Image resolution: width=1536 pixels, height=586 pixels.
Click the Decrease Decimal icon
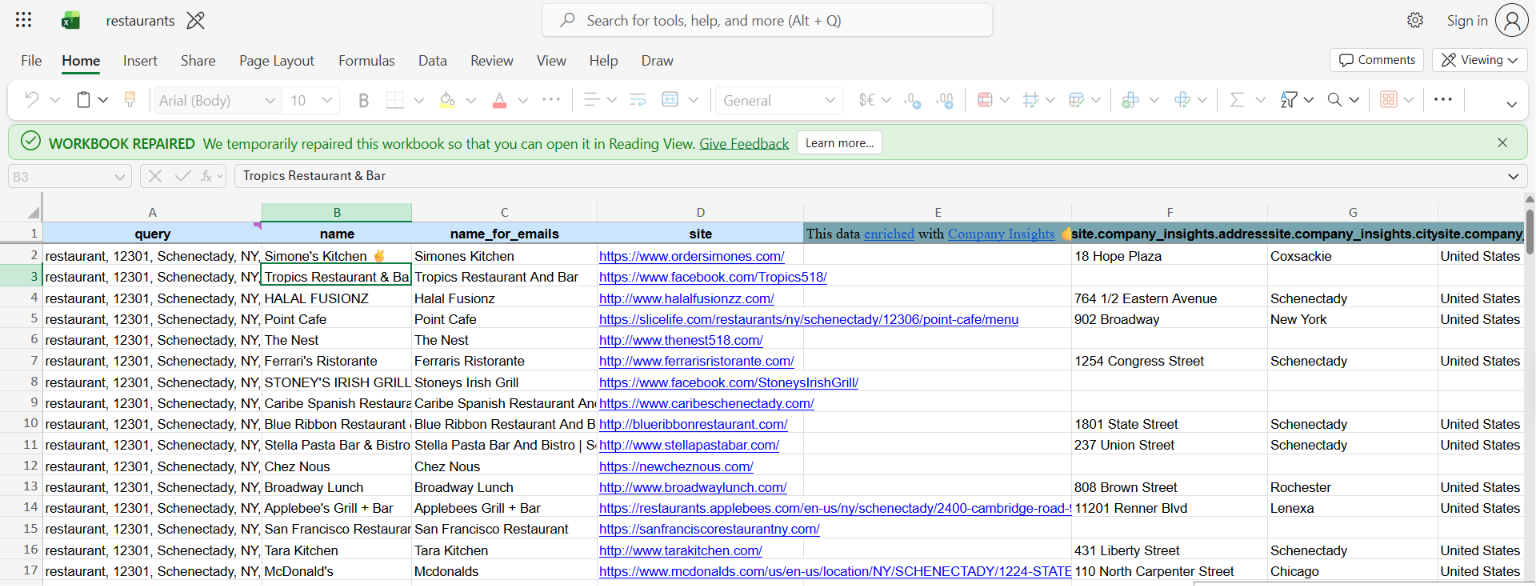[912, 100]
